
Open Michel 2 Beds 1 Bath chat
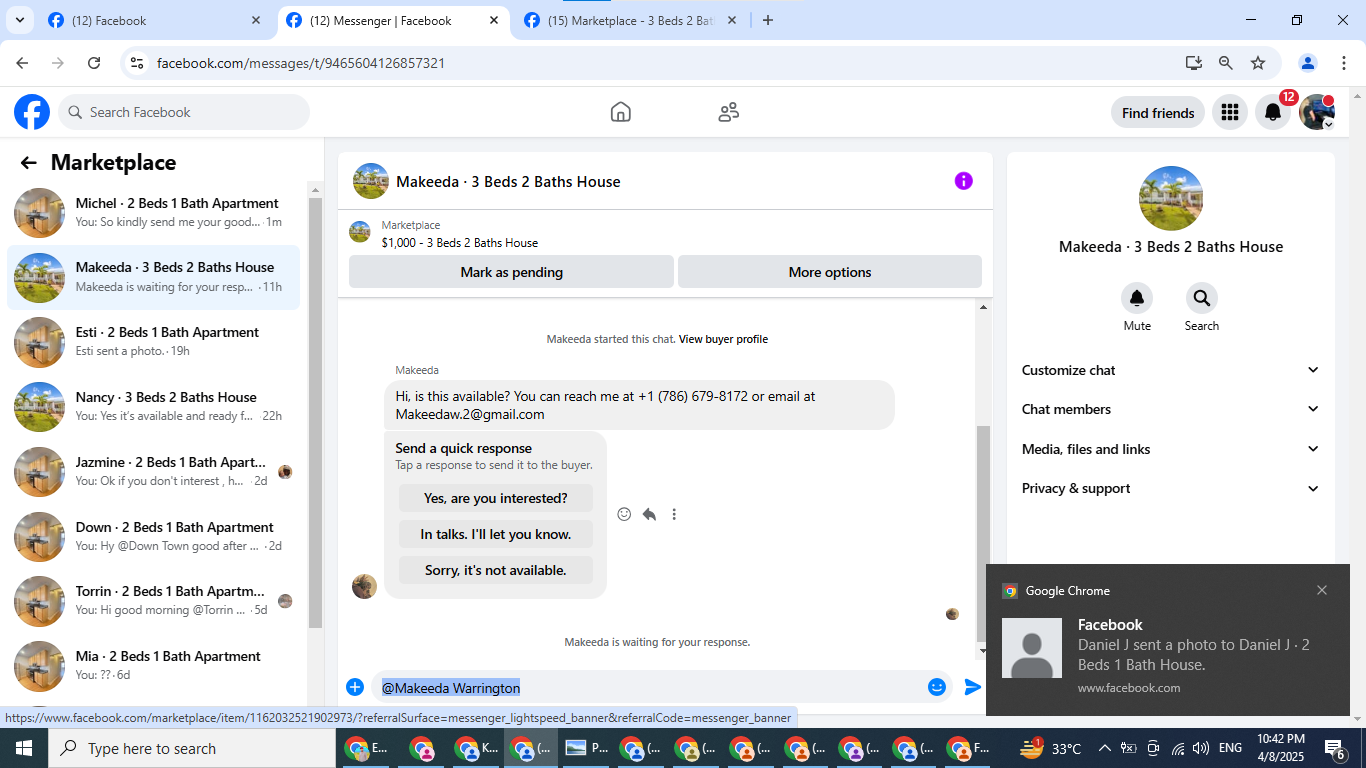click(x=154, y=213)
